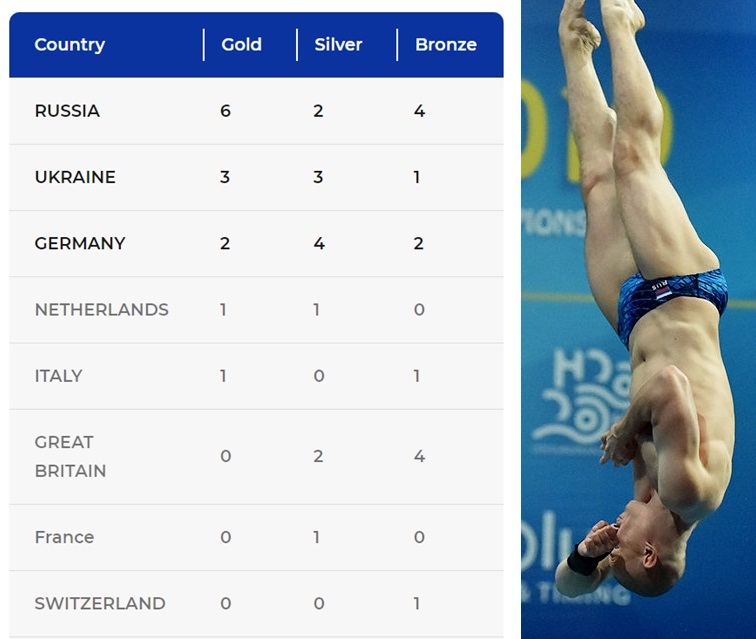Click Ukraine's bronze medal count 1
Screen dimensions: 756x639
(417, 177)
